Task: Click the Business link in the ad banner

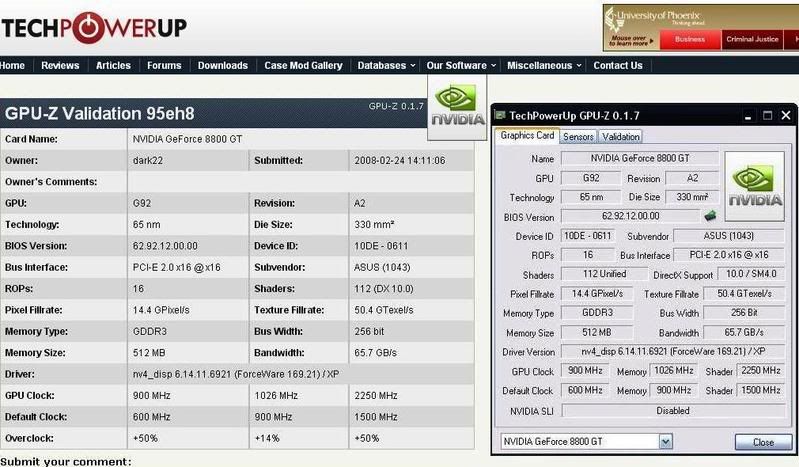Action: pyautogui.click(x=689, y=40)
